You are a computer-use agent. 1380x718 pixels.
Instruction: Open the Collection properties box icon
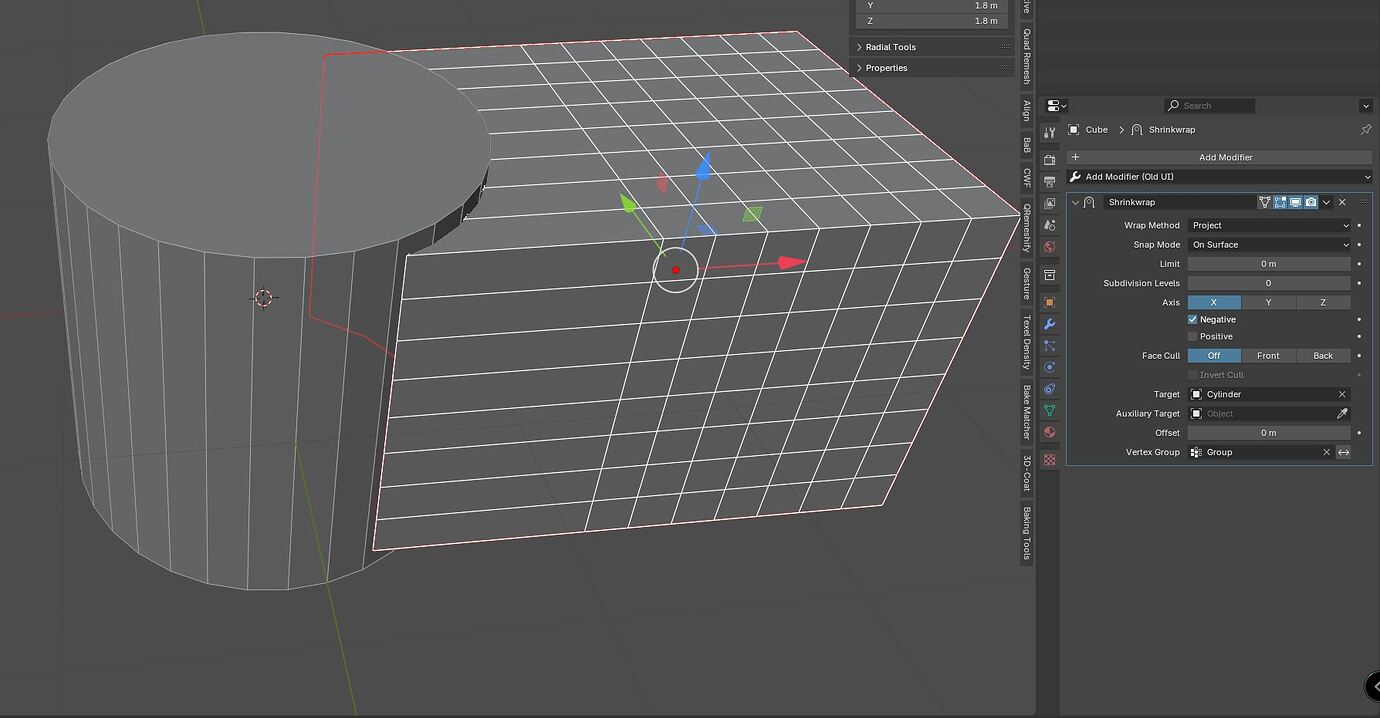pos(1049,275)
